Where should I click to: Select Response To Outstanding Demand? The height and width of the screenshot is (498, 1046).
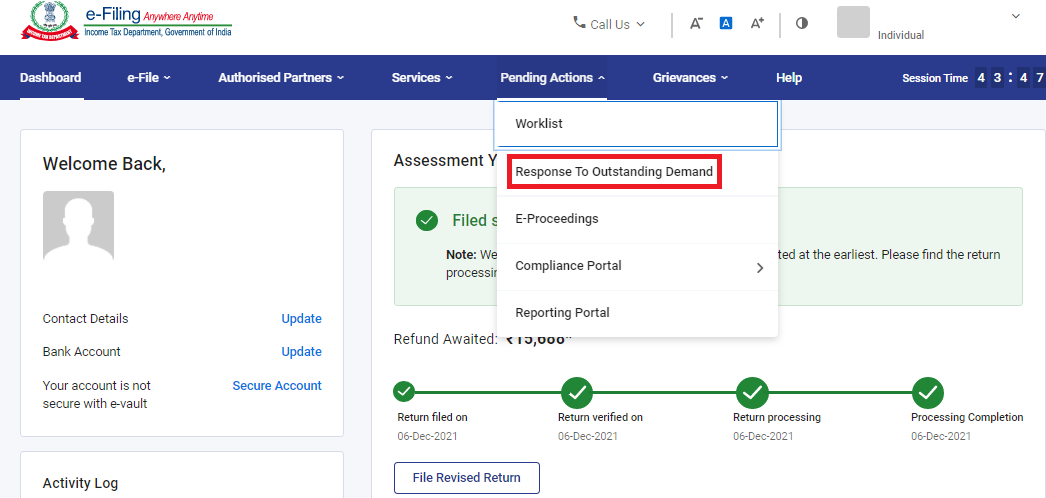[614, 172]
